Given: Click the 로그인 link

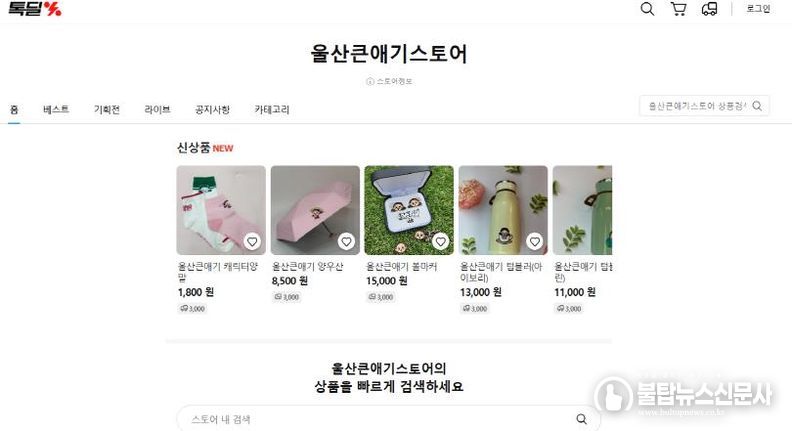Looking at the screenshot, I should tap(758, 9).
